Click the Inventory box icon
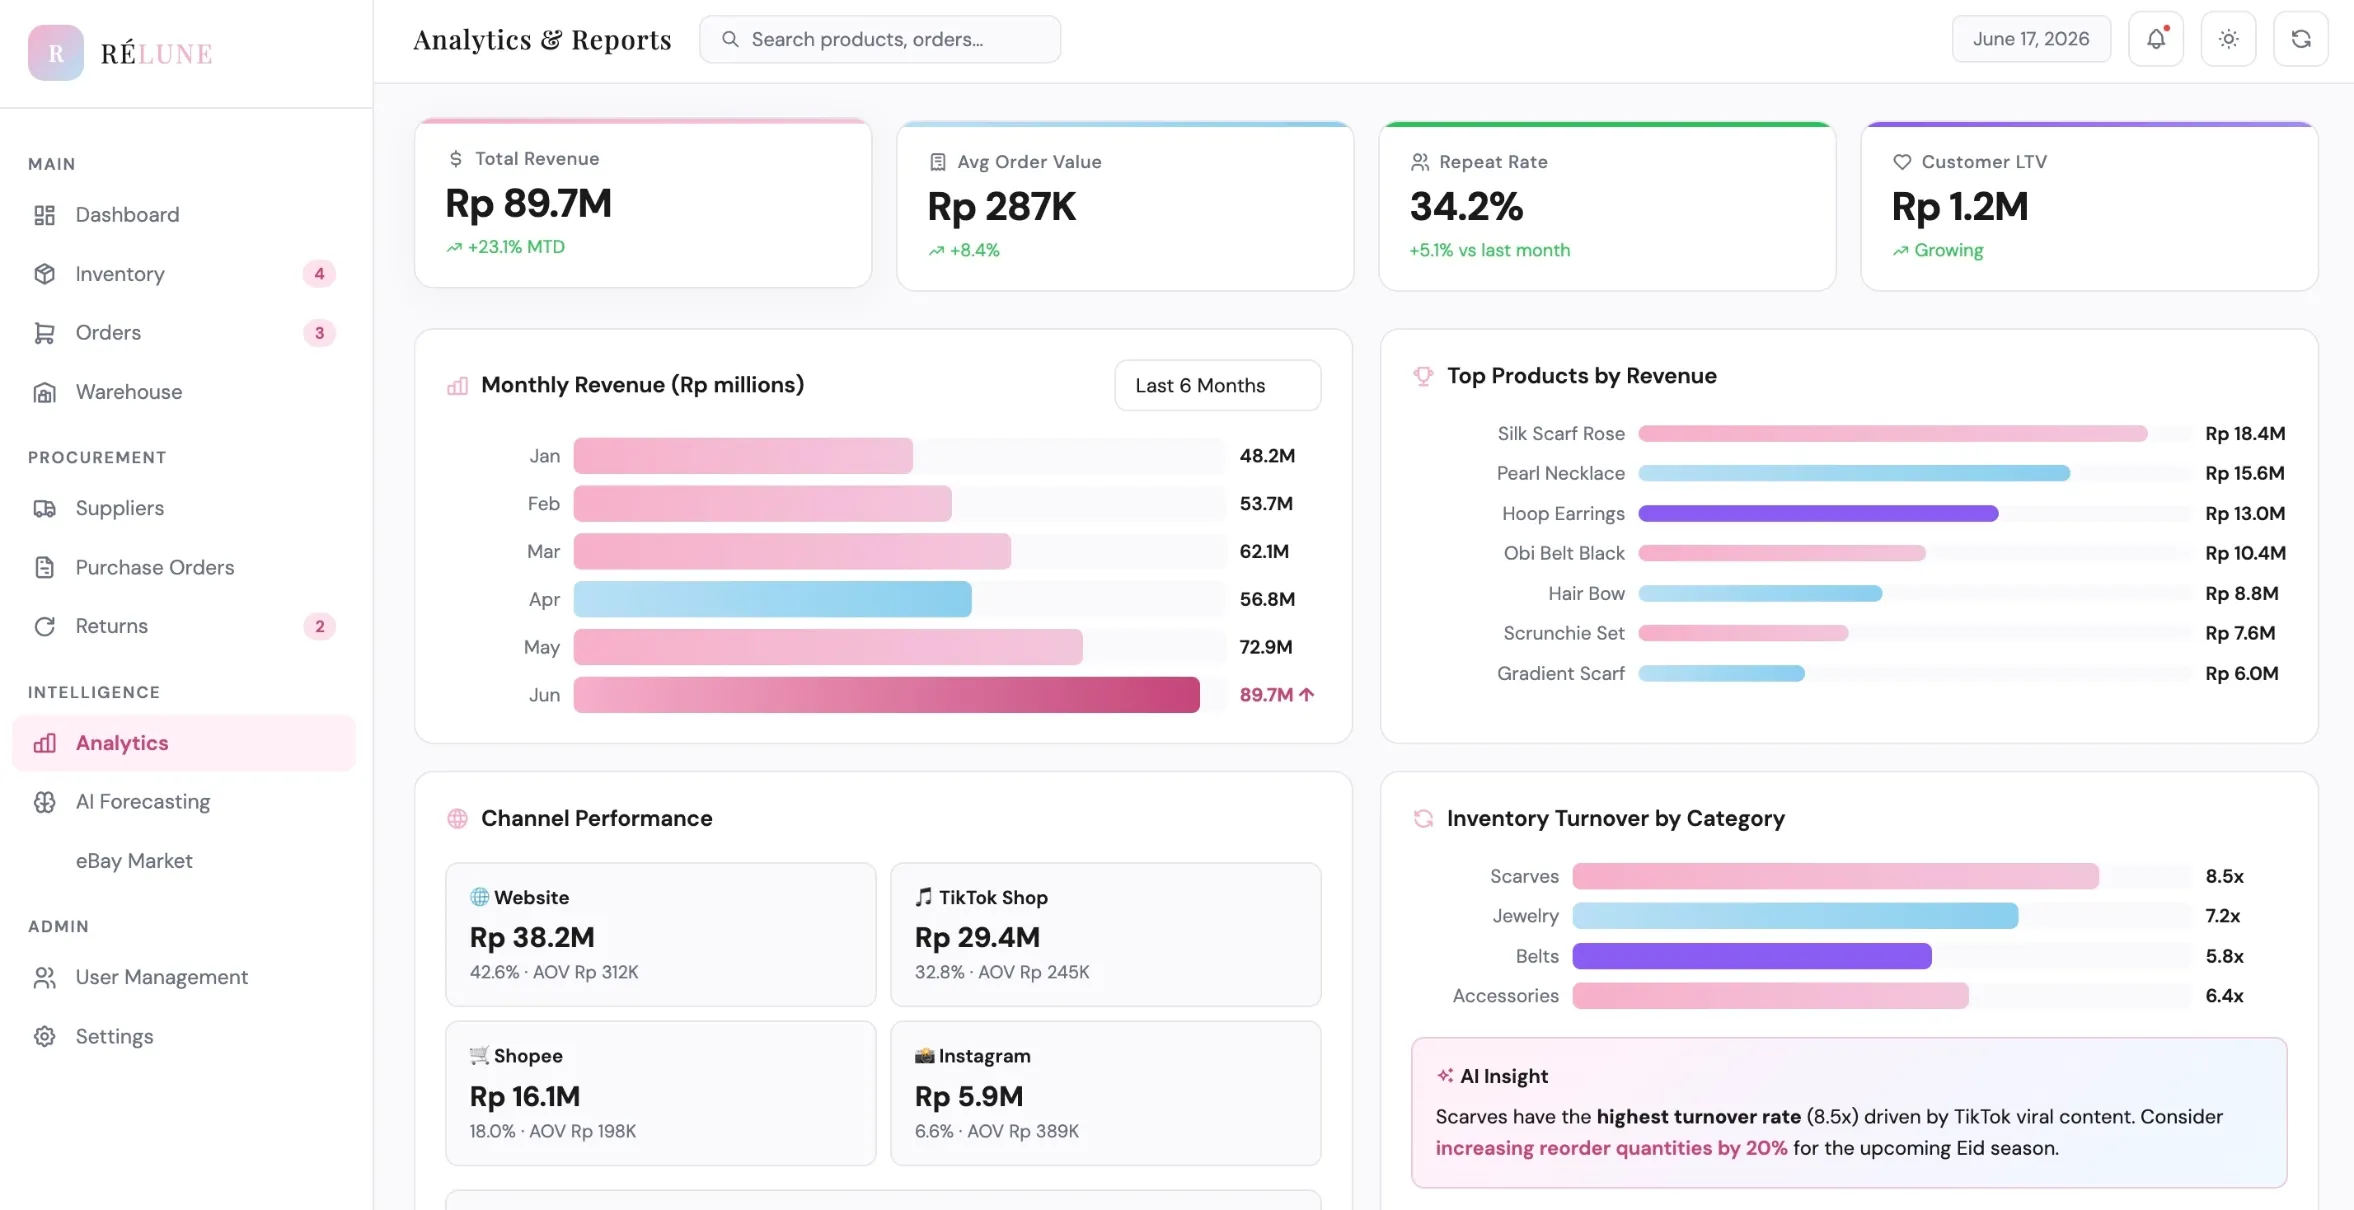 [44, 274]
